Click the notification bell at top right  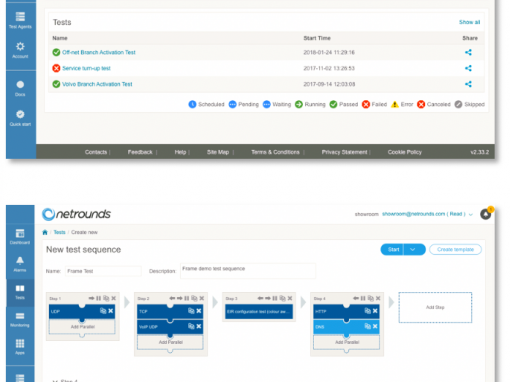coord(486,214)
